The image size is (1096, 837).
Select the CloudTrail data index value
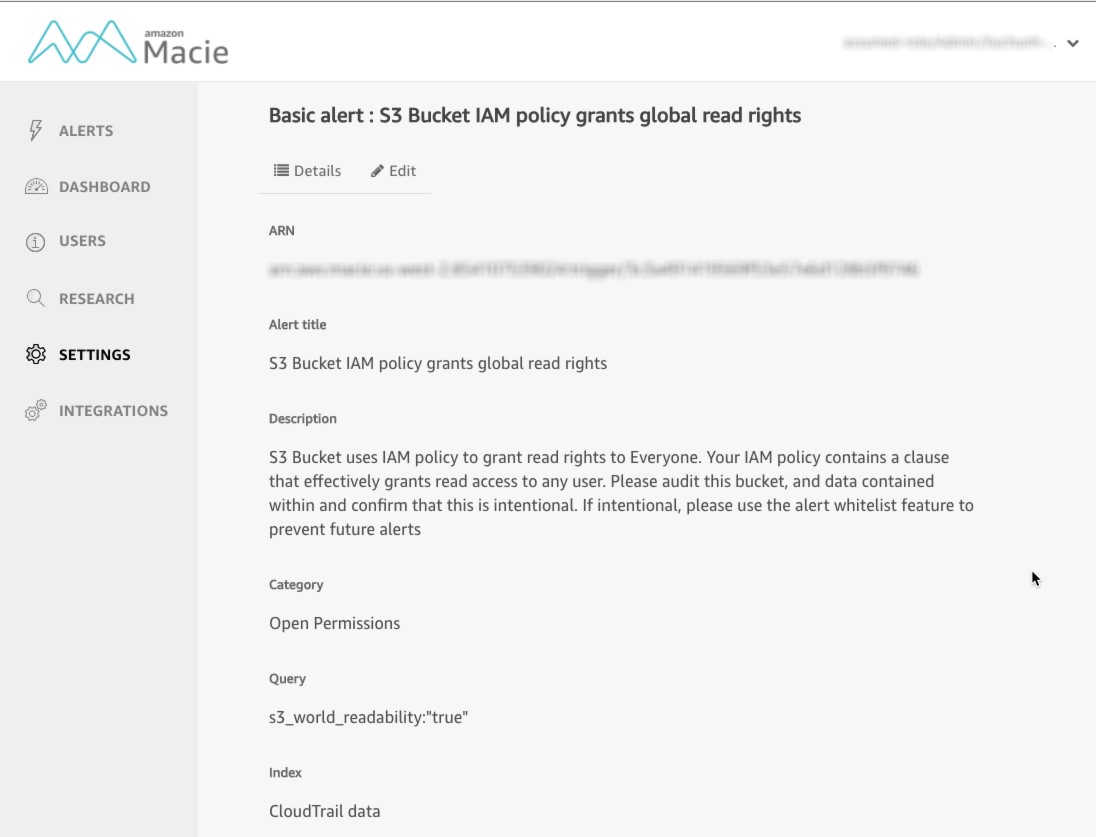point(325,811)
